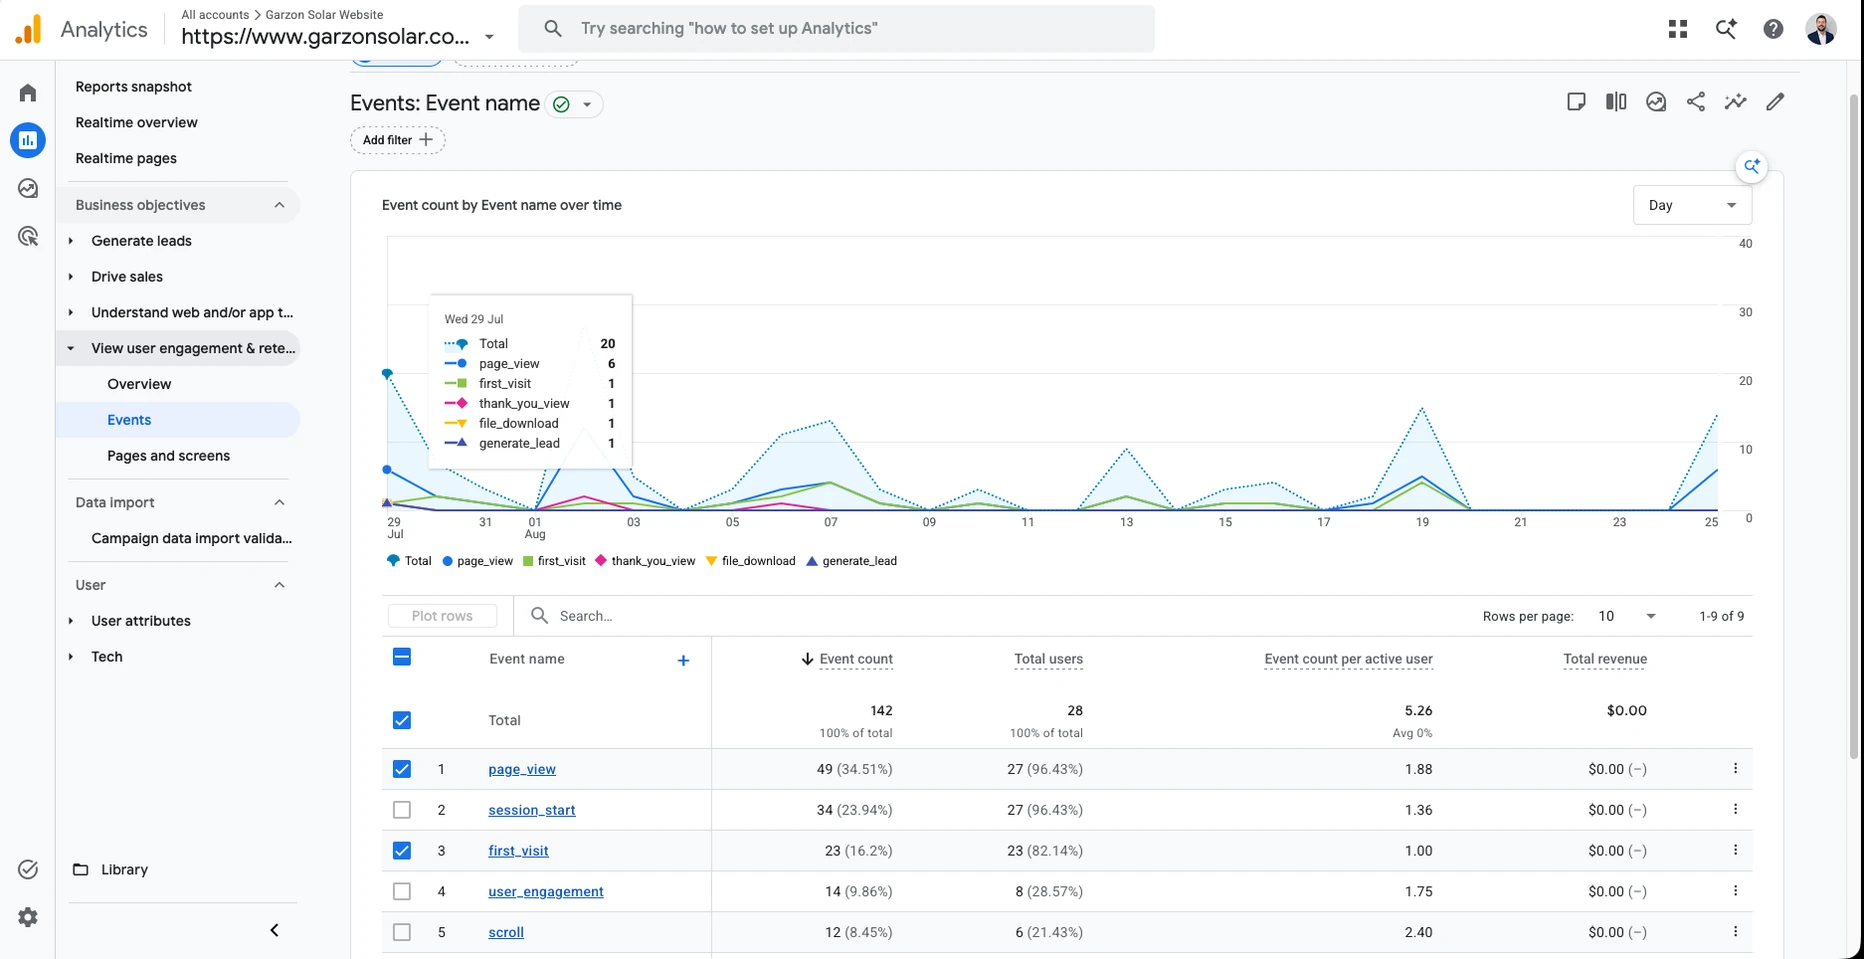Image resolution: width=1864 pixels, height=959 pixels.
Task: Click the edit comparisons columns icon
Action: 1616,102
